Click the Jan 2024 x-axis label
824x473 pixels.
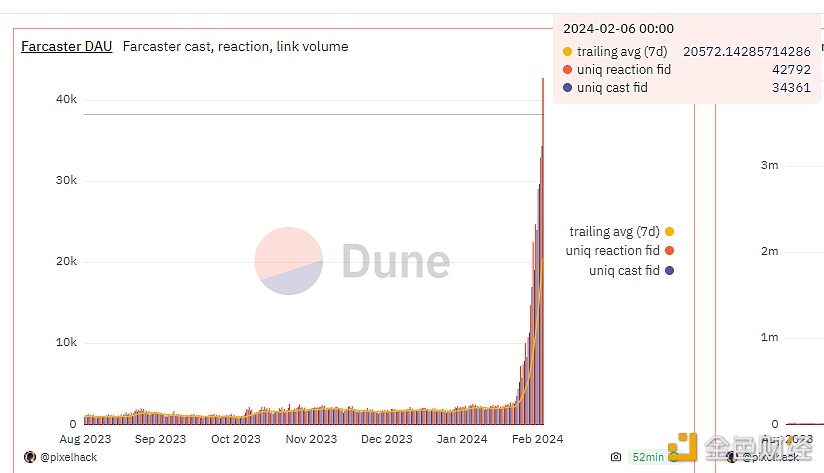click(x=462, y=439)
